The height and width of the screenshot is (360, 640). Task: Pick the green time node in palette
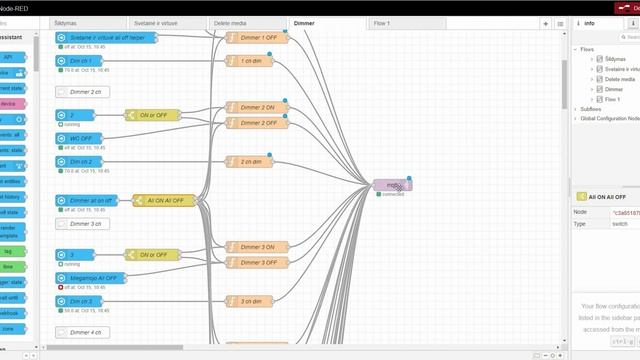pyautogui.click(x=12, y=267)
